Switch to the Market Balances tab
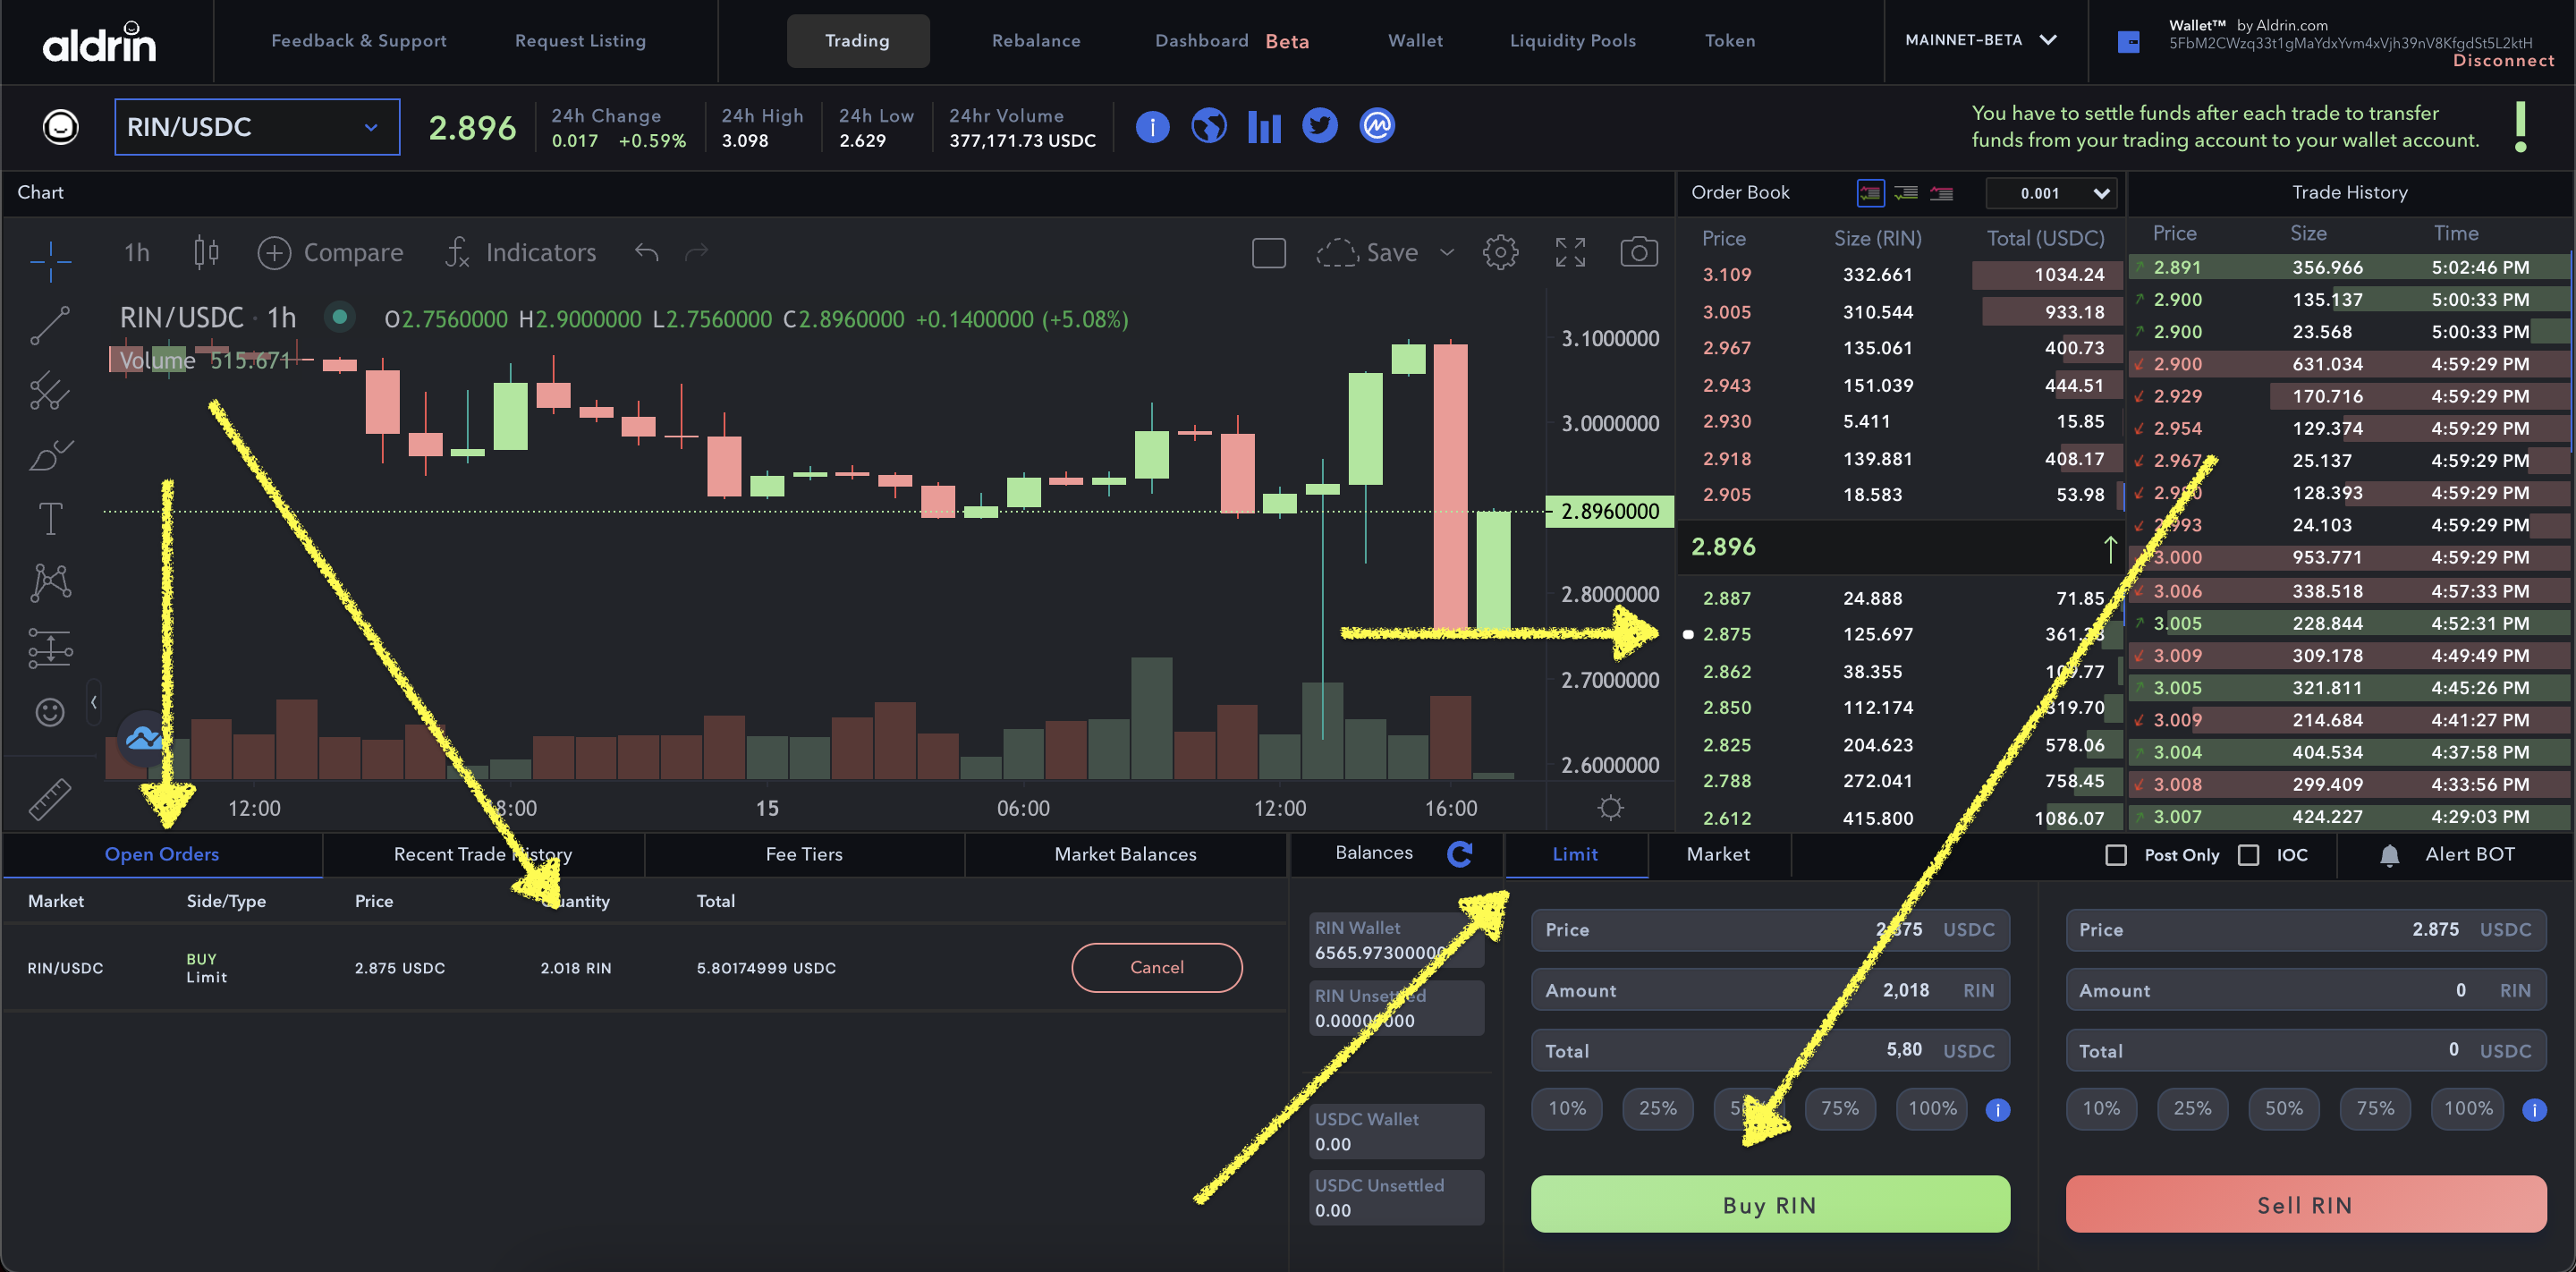The image size is (2576, 1272). (1125, 855)
